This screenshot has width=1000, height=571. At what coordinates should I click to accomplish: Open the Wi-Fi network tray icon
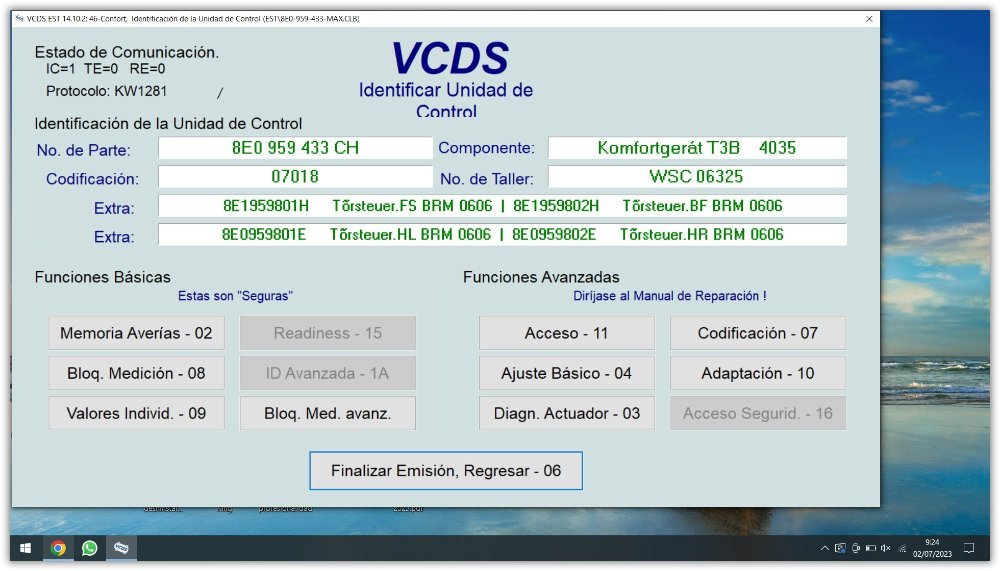point(902,548)
